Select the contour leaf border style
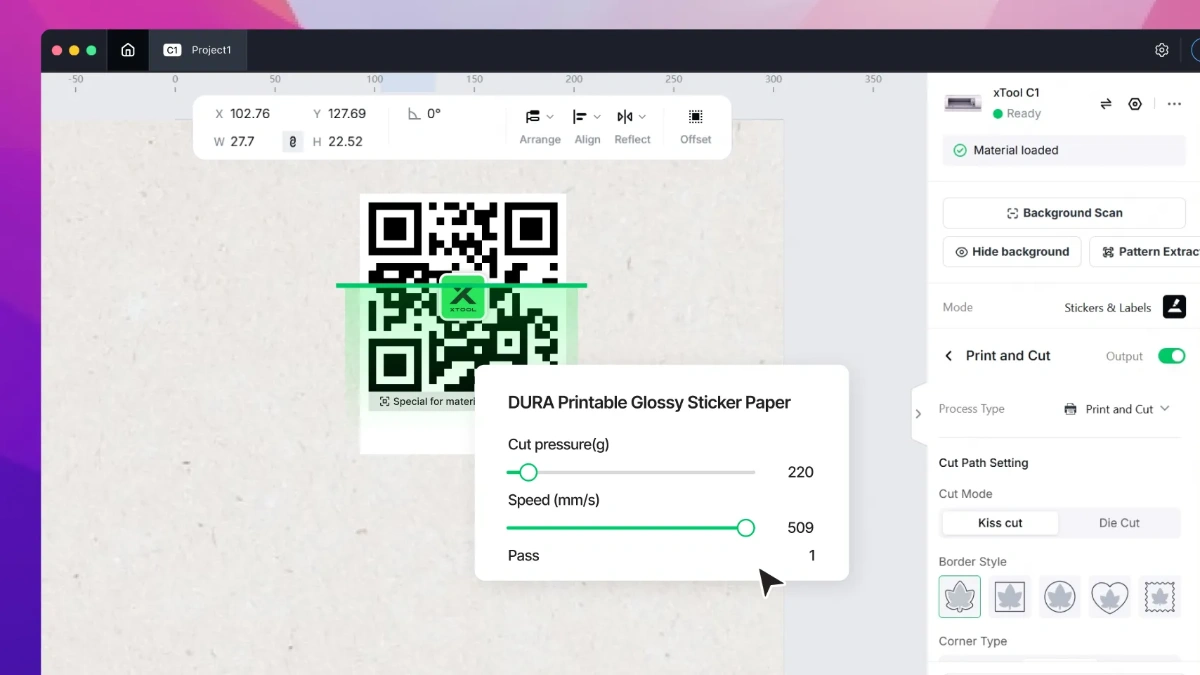 [x=960, y=596]
